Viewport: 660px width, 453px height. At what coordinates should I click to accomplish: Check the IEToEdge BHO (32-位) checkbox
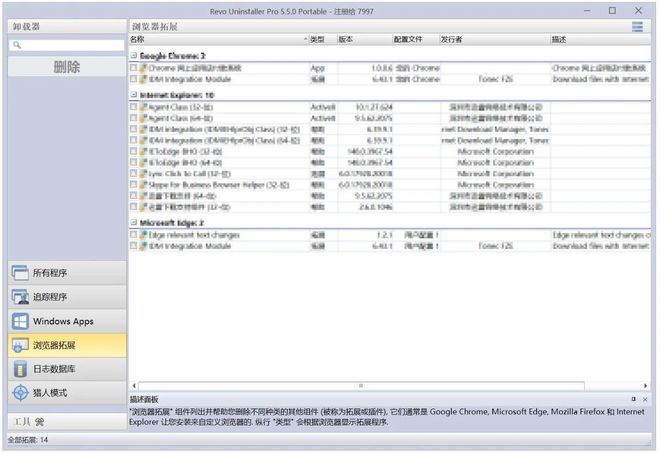(133, 151)
